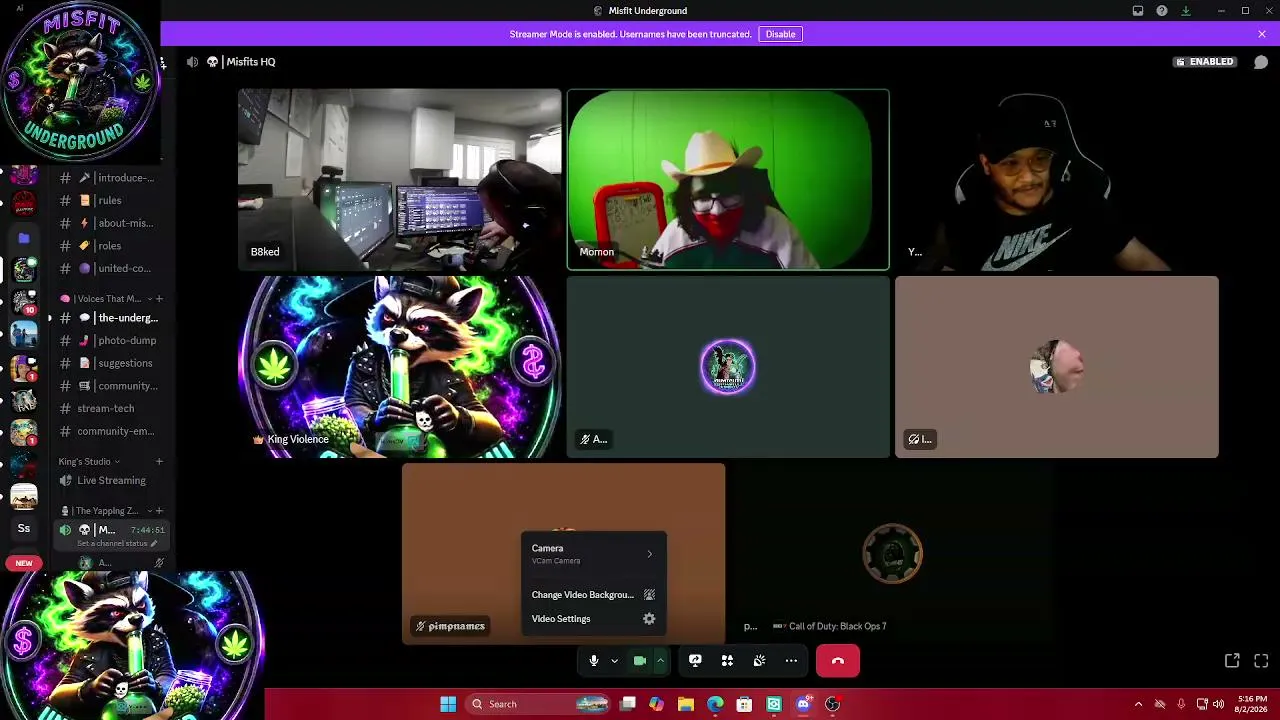Open Task View on the taskbar
Screen dimensions: 1280x720
[628, 704]
